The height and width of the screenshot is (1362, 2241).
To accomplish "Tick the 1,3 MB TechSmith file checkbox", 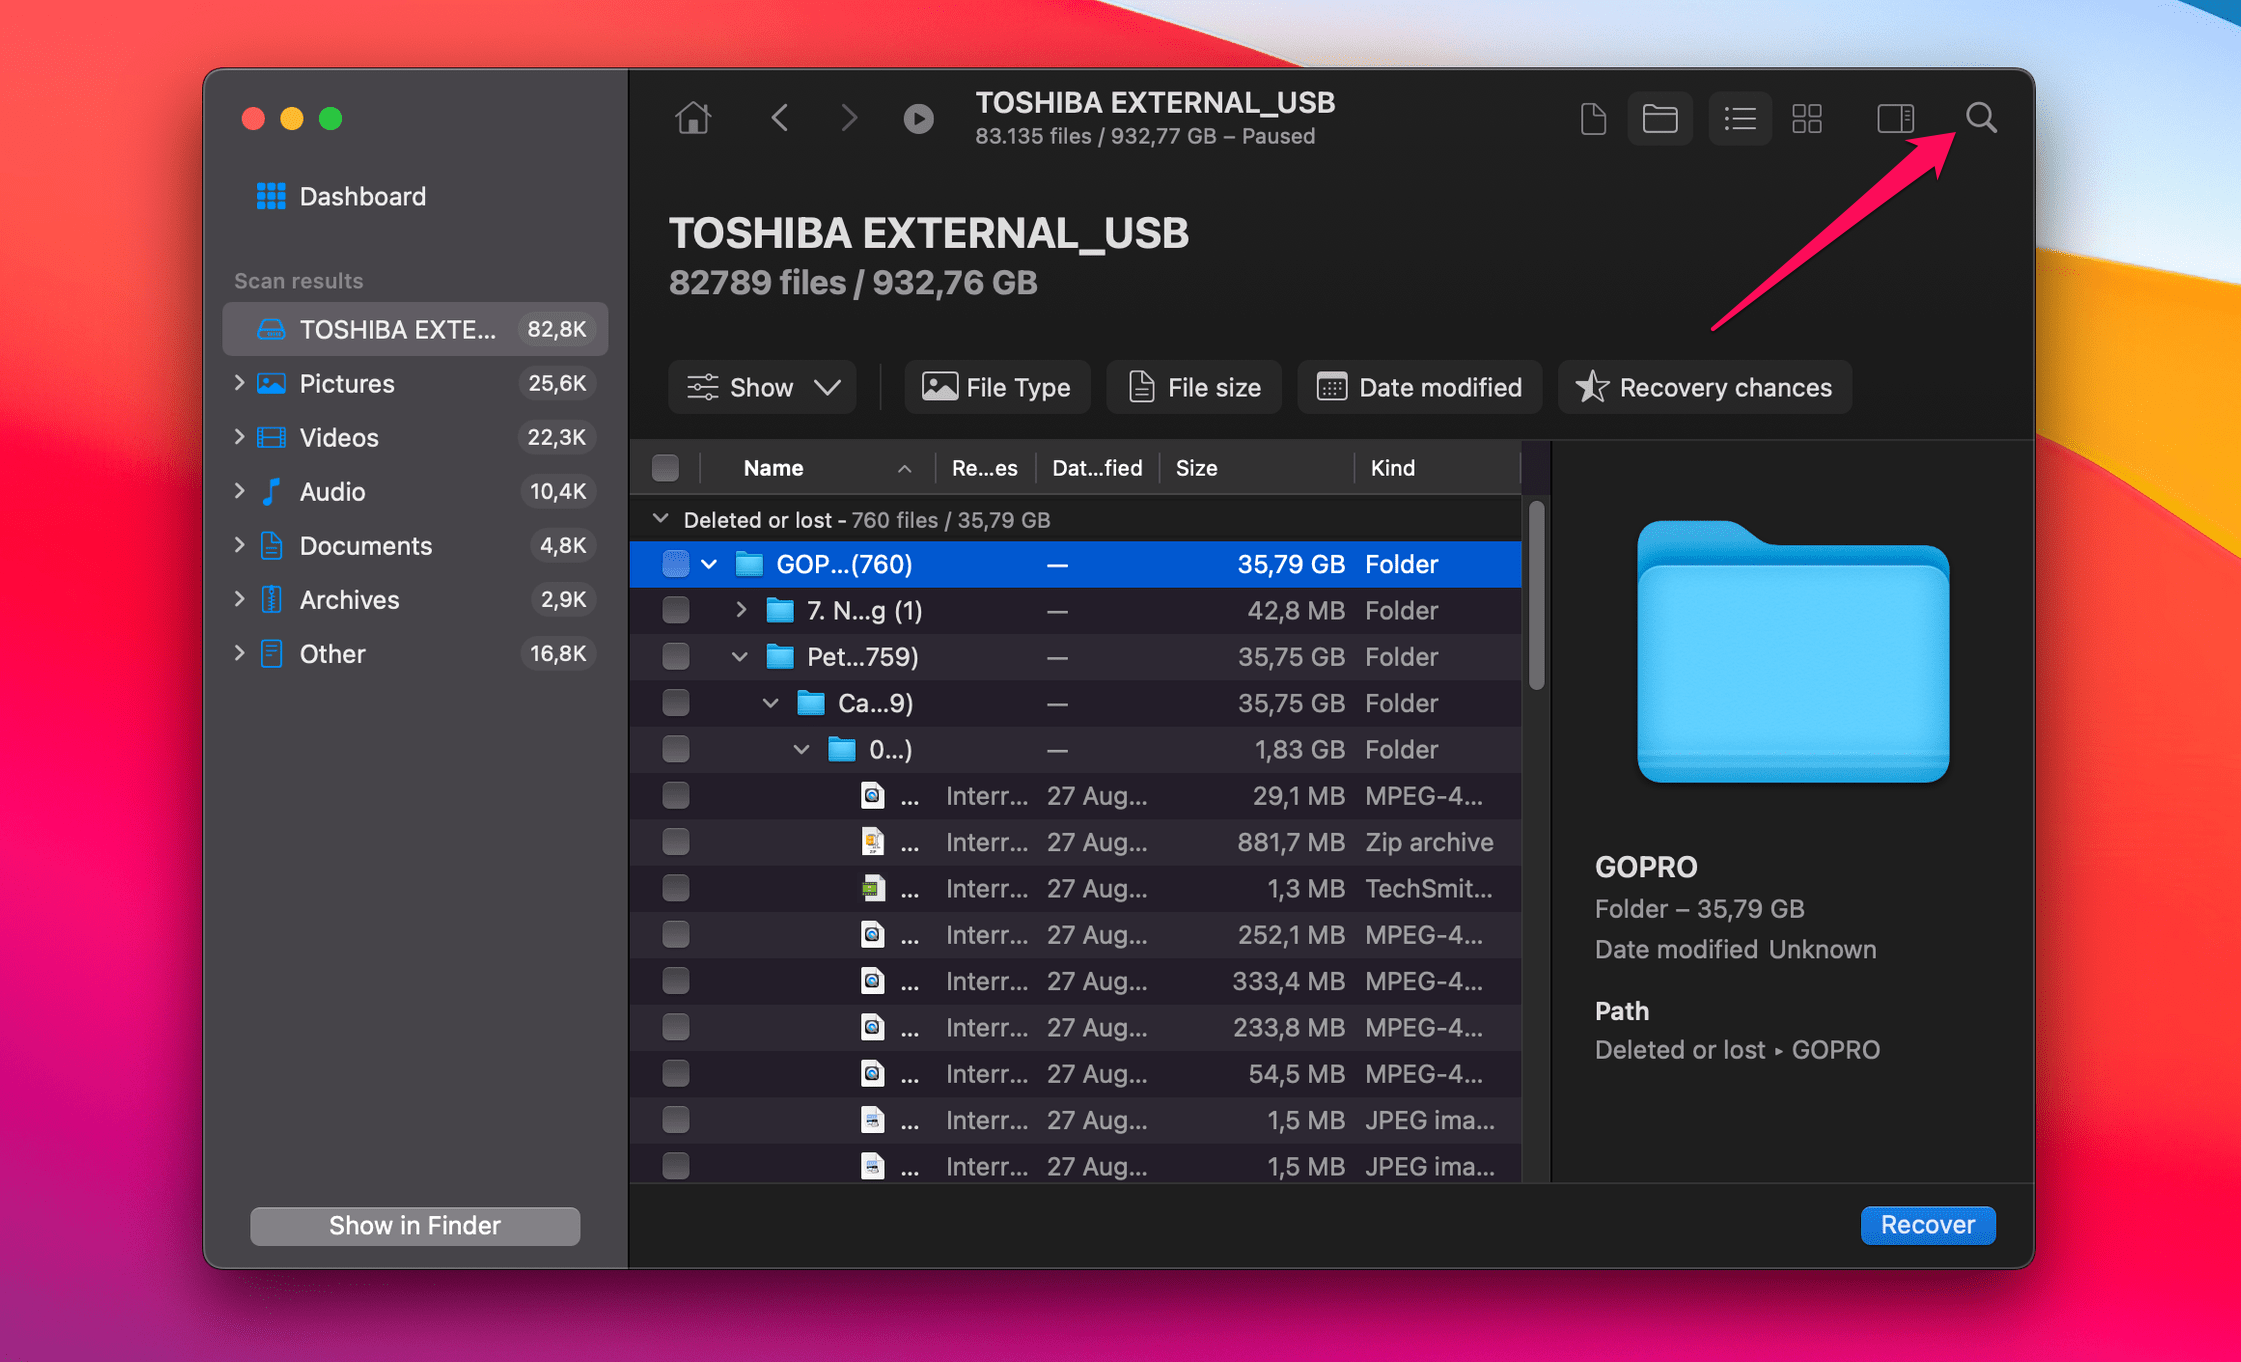I will (676, 888).
